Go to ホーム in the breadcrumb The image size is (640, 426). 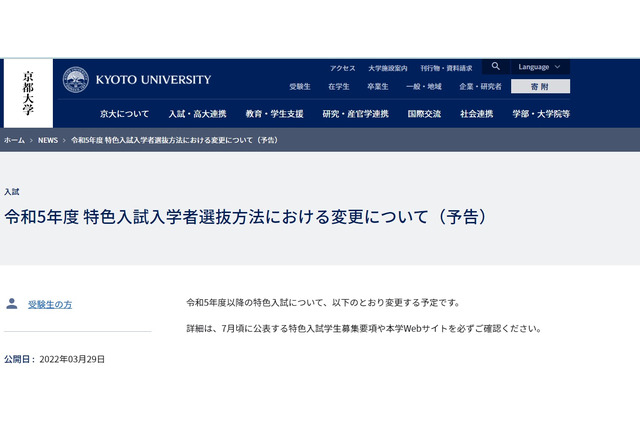click(x=14, y=140)
